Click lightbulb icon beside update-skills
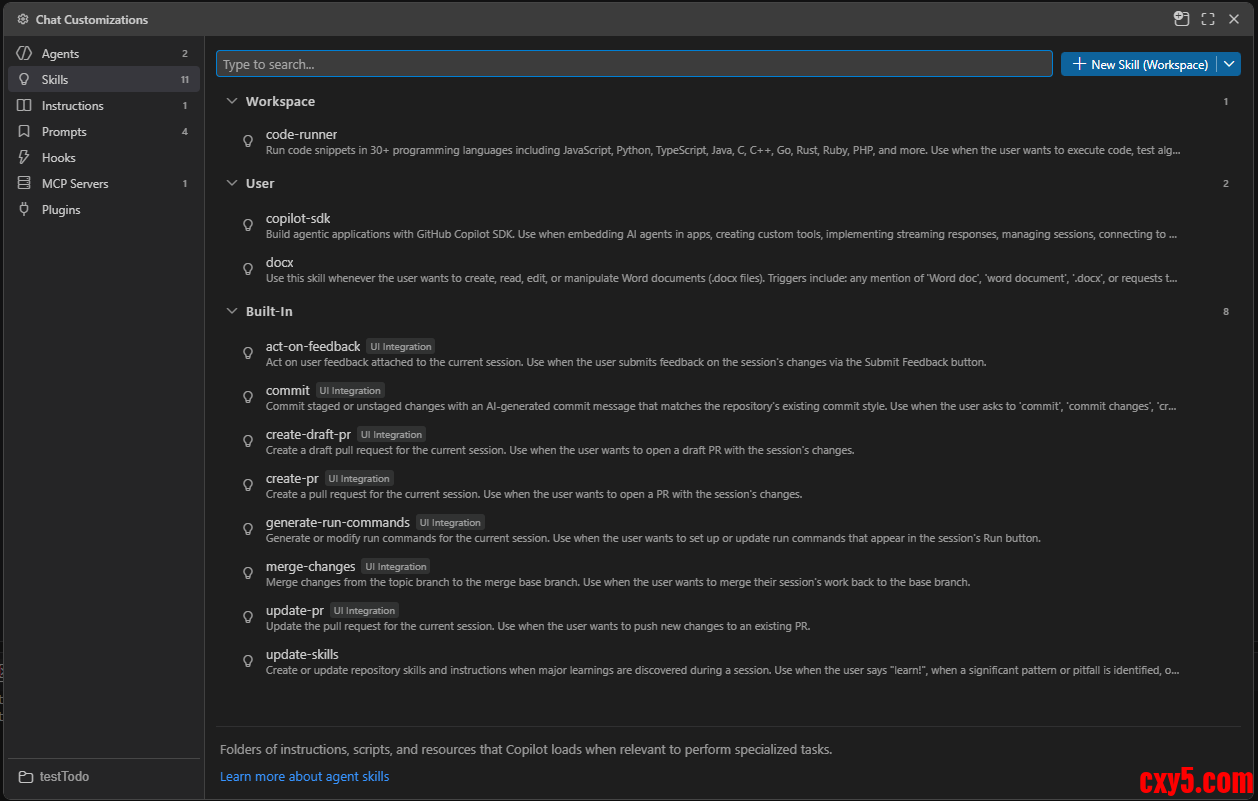 (248, 661)
